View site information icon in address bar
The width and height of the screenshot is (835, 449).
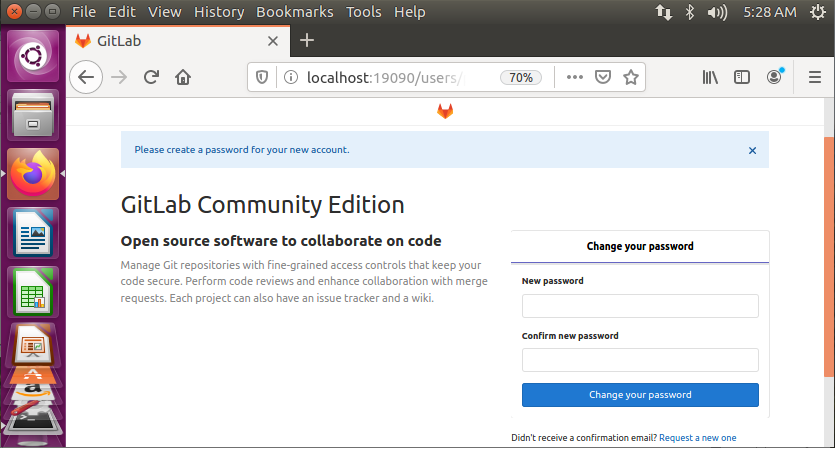point(291,77)
